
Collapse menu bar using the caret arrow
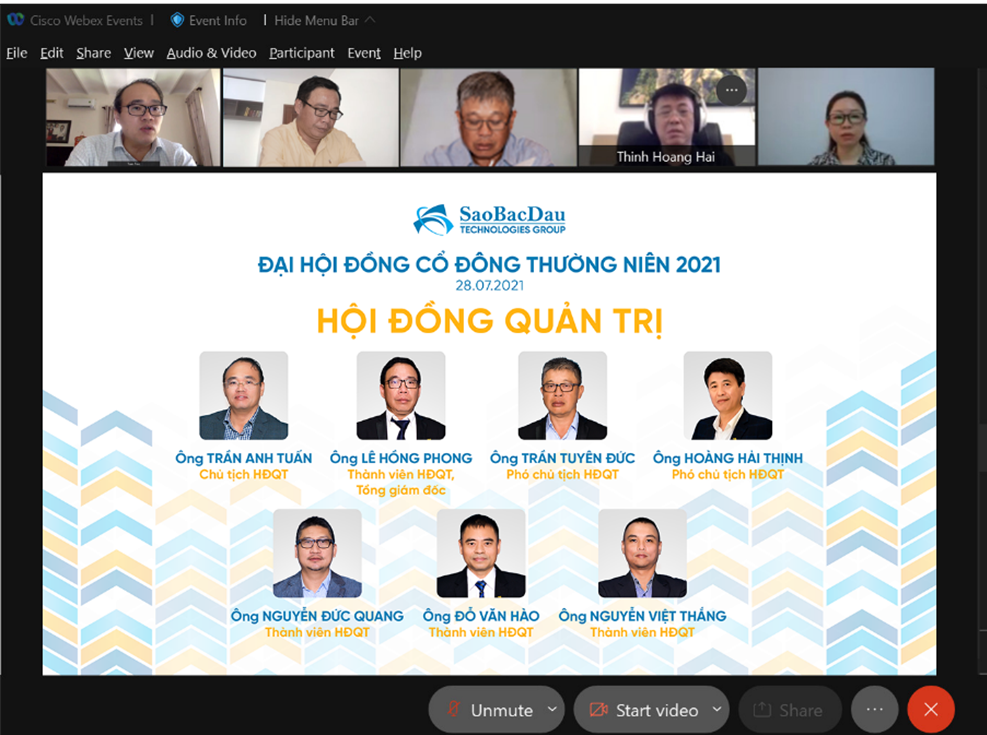pyautogui.click(x=370, y=20)
